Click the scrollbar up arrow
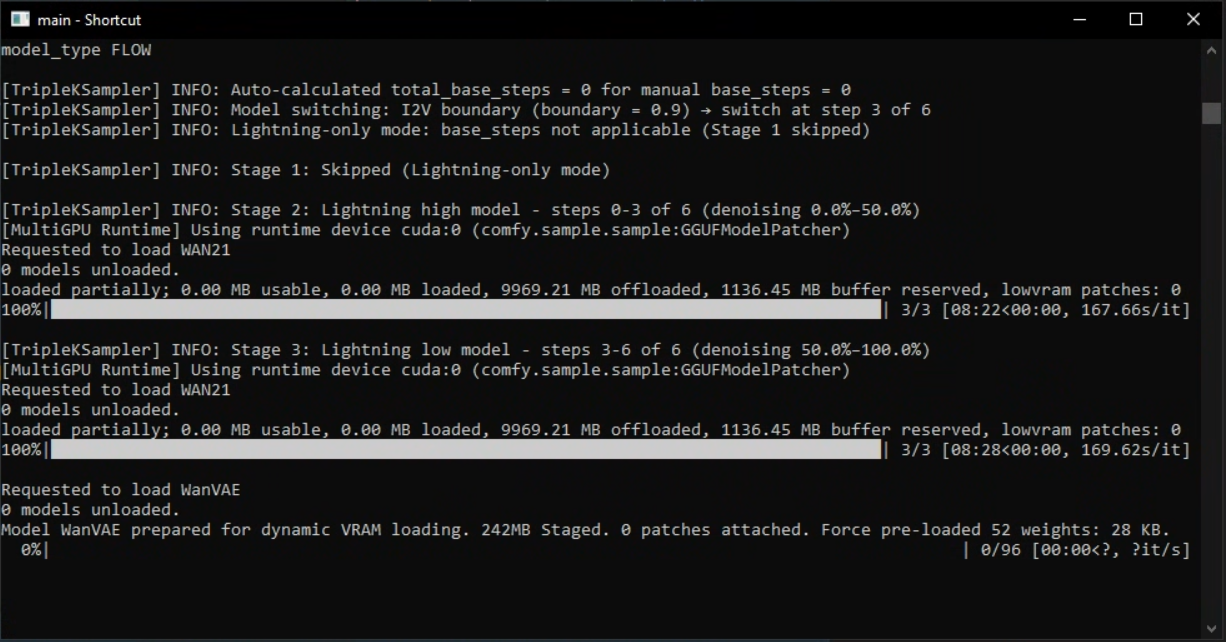Image resolution: width=1226 pixels, height=642 pixels. [1211, 49]
